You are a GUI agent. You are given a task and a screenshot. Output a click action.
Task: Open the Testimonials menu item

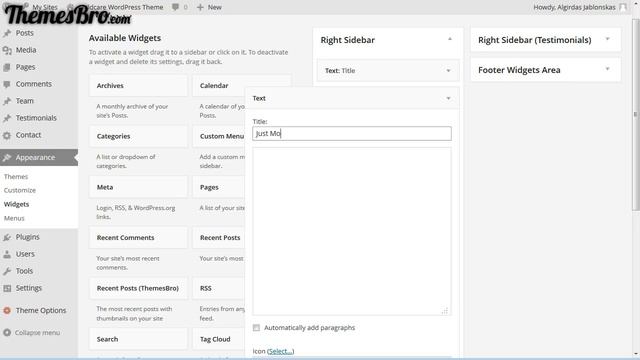pyautogui.click(x=36, y=118)
